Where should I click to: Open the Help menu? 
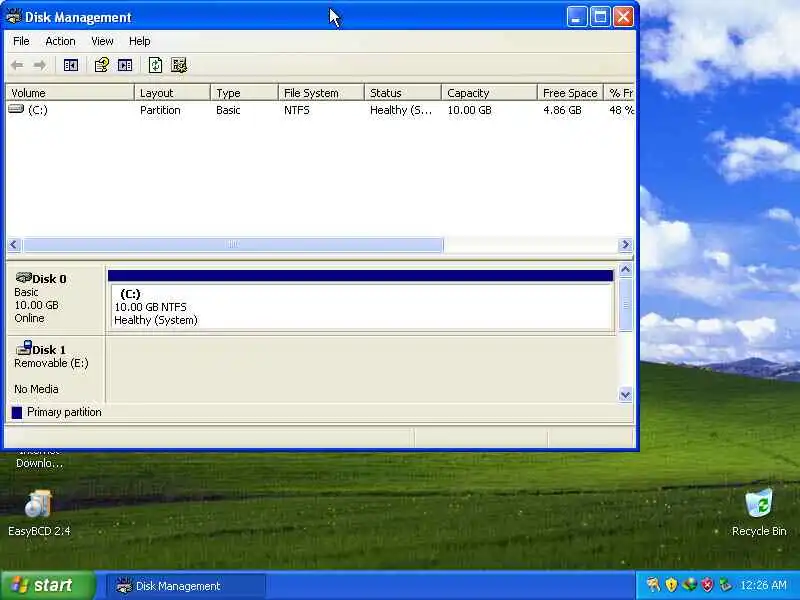tap(139, 41)
